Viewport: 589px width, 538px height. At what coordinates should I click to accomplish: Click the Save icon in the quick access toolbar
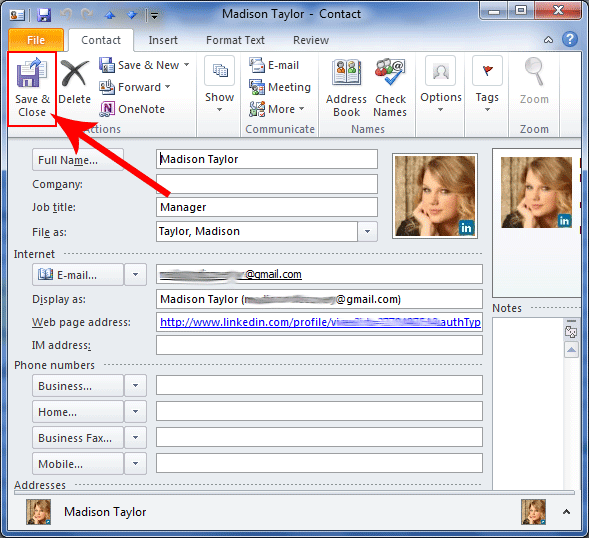[x=44, y=15]
